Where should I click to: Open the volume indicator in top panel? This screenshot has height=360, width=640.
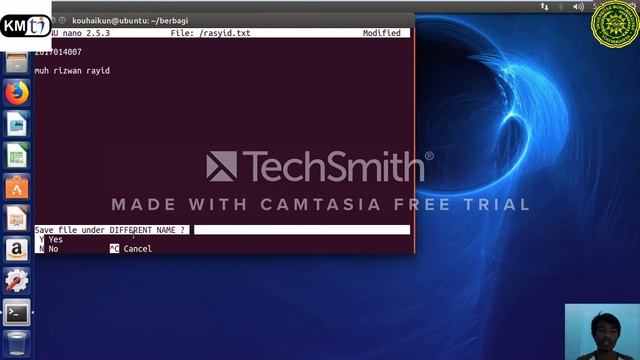(x=578, y=7)
